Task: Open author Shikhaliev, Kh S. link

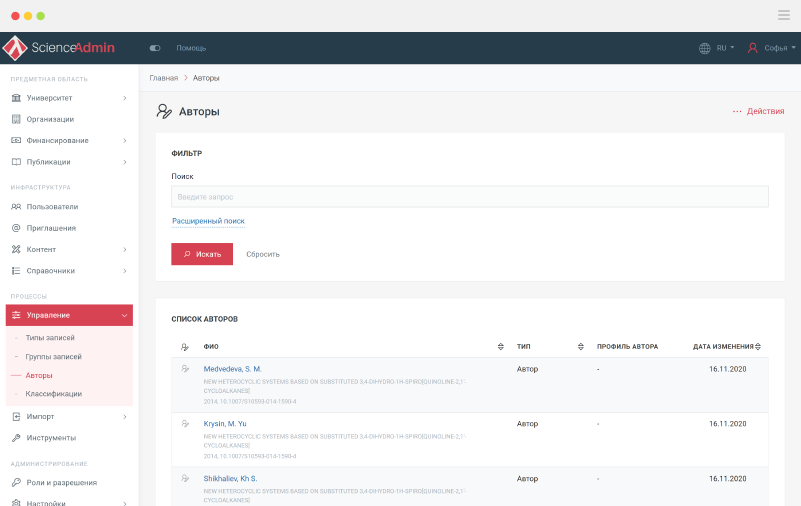Action: tap(230, 478)
